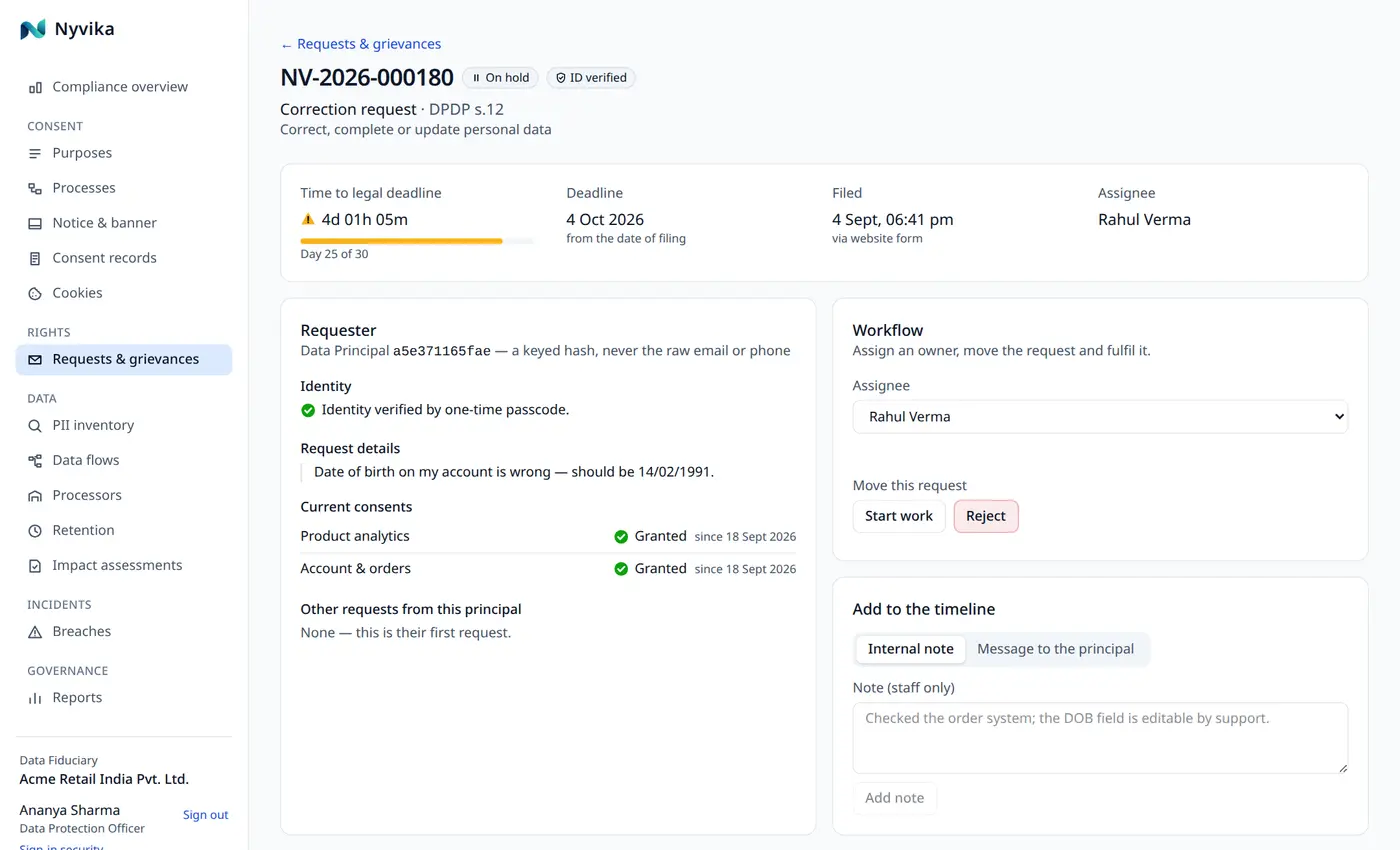Click the deadline date 4 Oct 2026
This screenshot has width=1400, height=850.
coord(605,220)
